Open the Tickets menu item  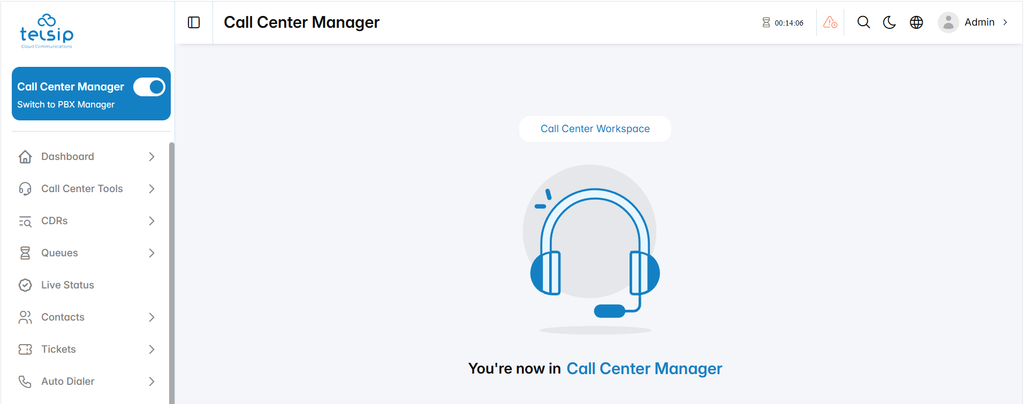tap(88, 349)
